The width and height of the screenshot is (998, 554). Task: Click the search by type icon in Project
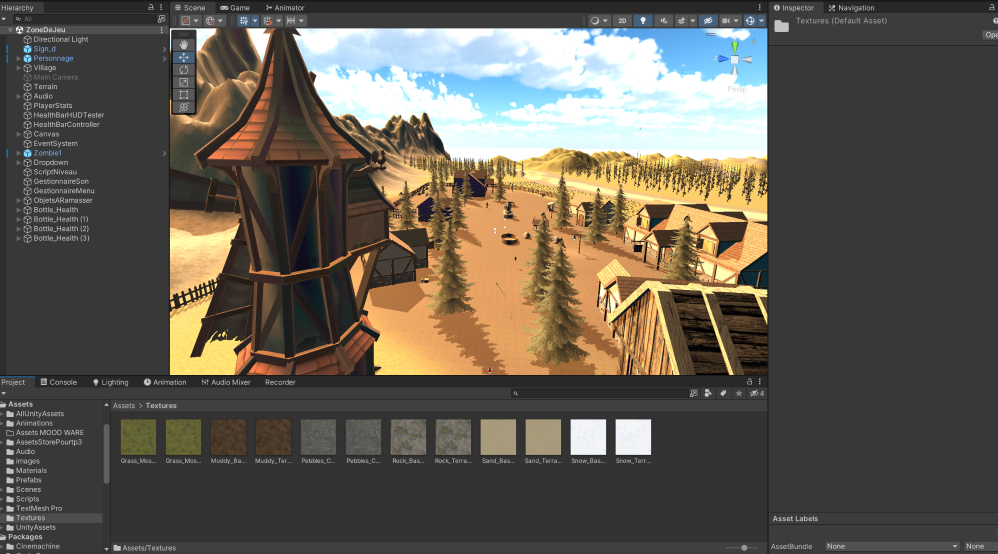point(708,393)
